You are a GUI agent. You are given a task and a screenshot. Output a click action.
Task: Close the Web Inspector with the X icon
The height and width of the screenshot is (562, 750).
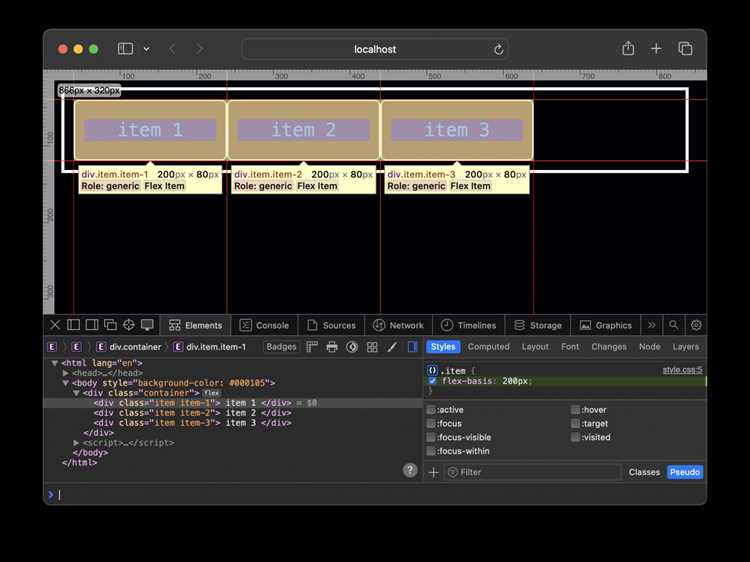pyautogui.click(x=55, y=325)
